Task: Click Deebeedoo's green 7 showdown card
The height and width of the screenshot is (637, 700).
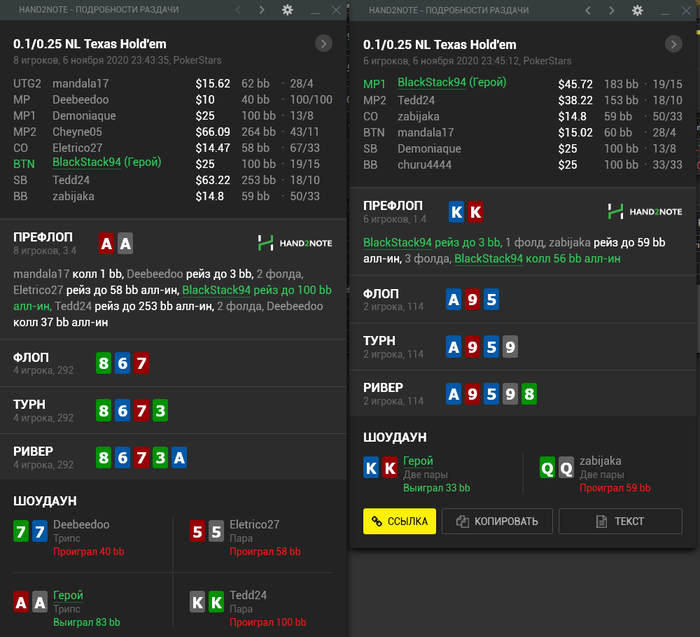Action: coord(21,532)
